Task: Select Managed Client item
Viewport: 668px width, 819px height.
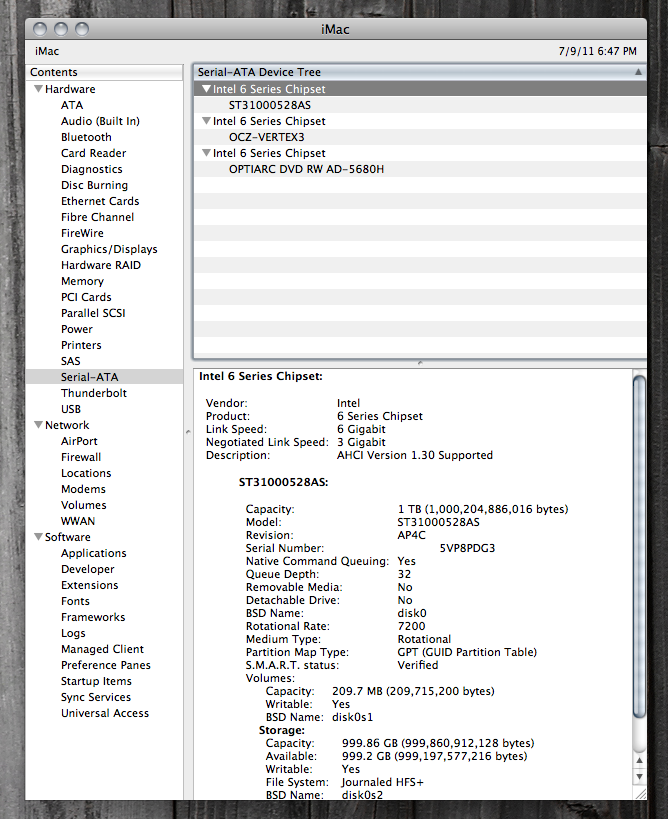Action: [x=102, y=649]
